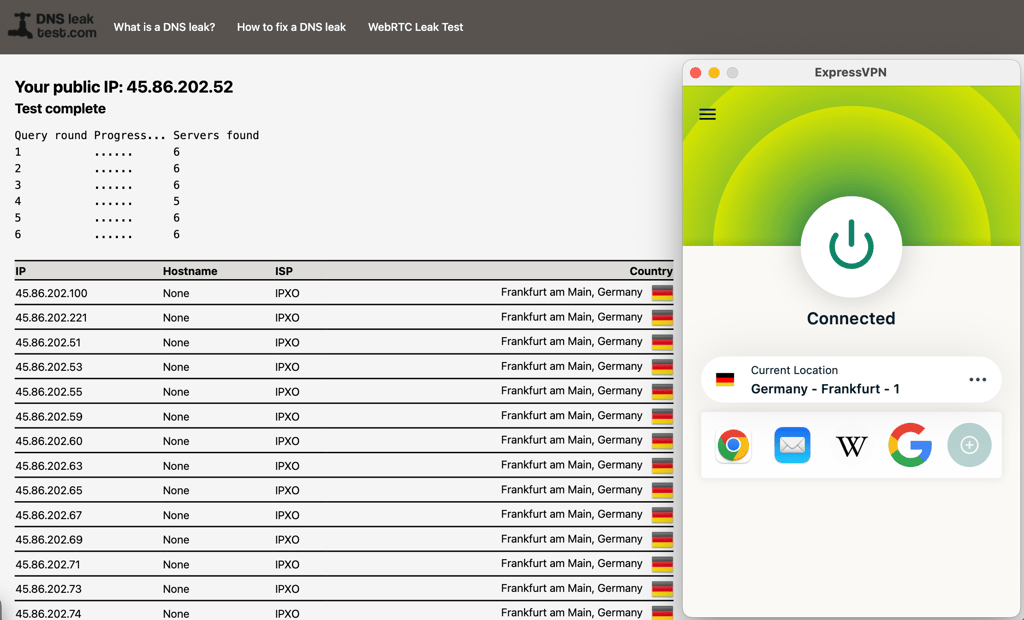1024x620 pixels.
Task: Open the What is a DNS leak? page
Action: 164,27
